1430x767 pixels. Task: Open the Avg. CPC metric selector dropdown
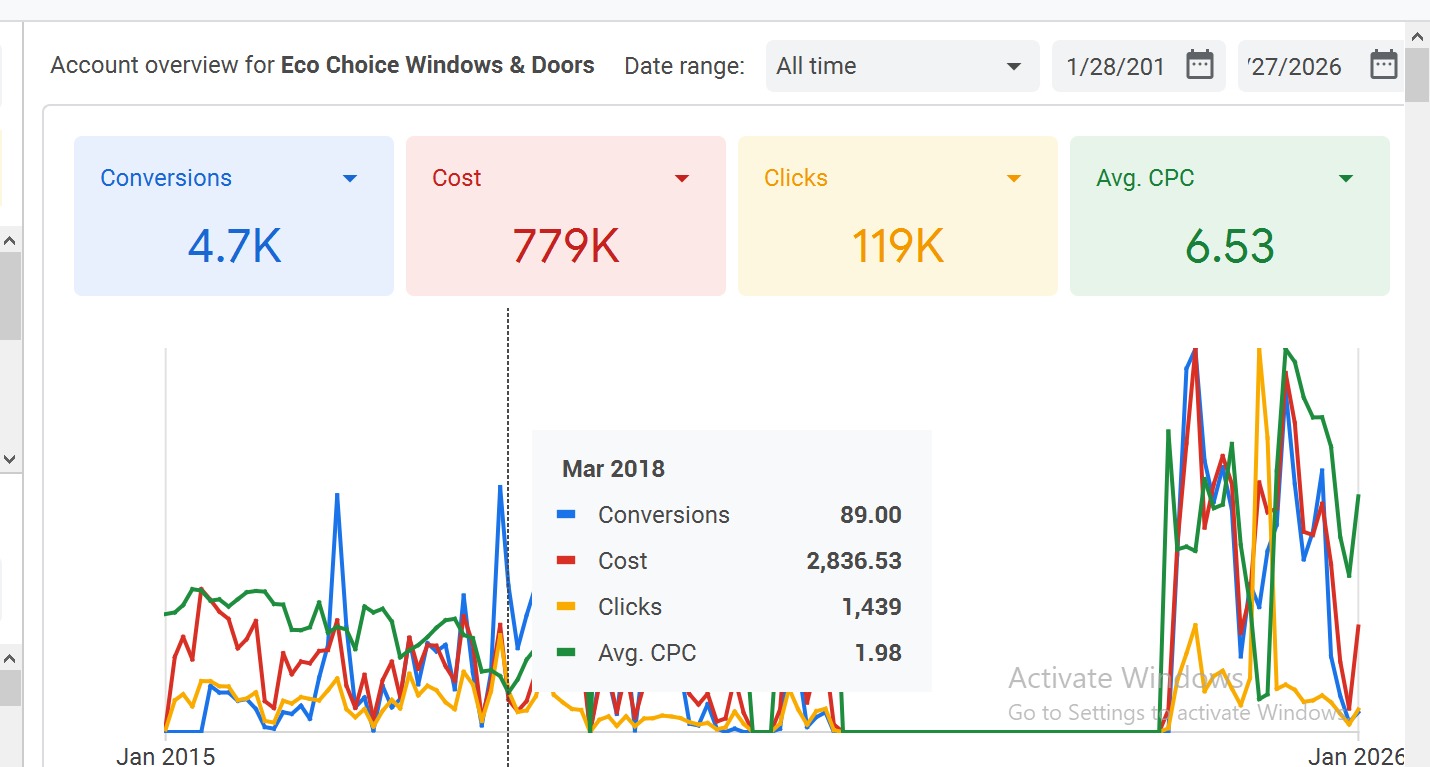1346,177
